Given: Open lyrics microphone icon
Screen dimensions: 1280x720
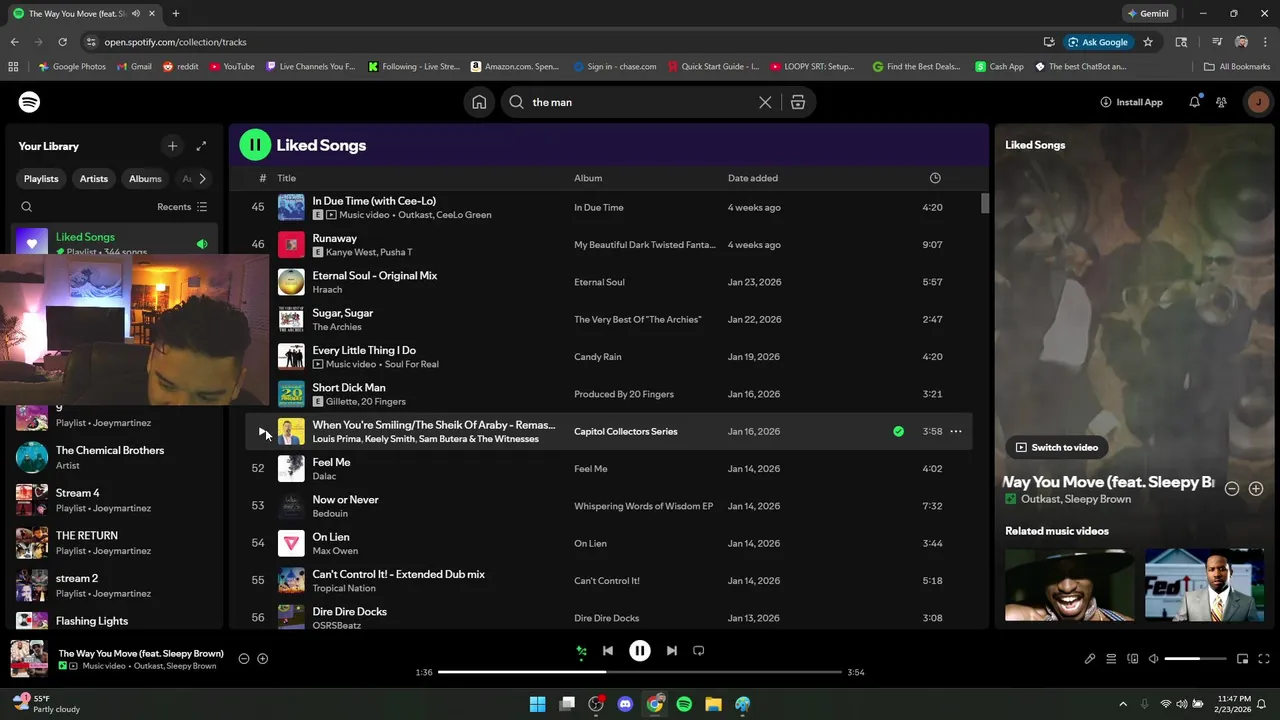Looking at the screenshot, I should pyautogui.click(x=1090, y=659).
